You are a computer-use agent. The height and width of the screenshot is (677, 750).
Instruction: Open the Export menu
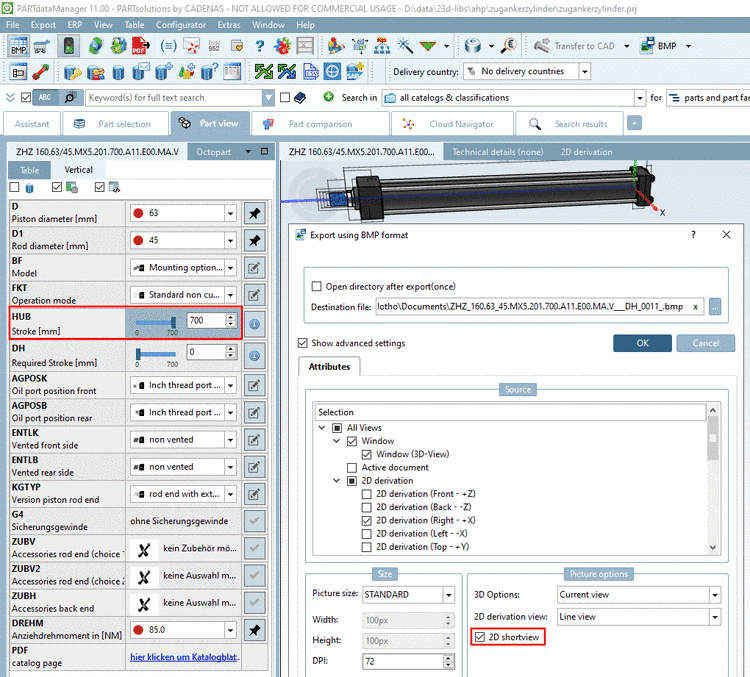click(43, 25)
